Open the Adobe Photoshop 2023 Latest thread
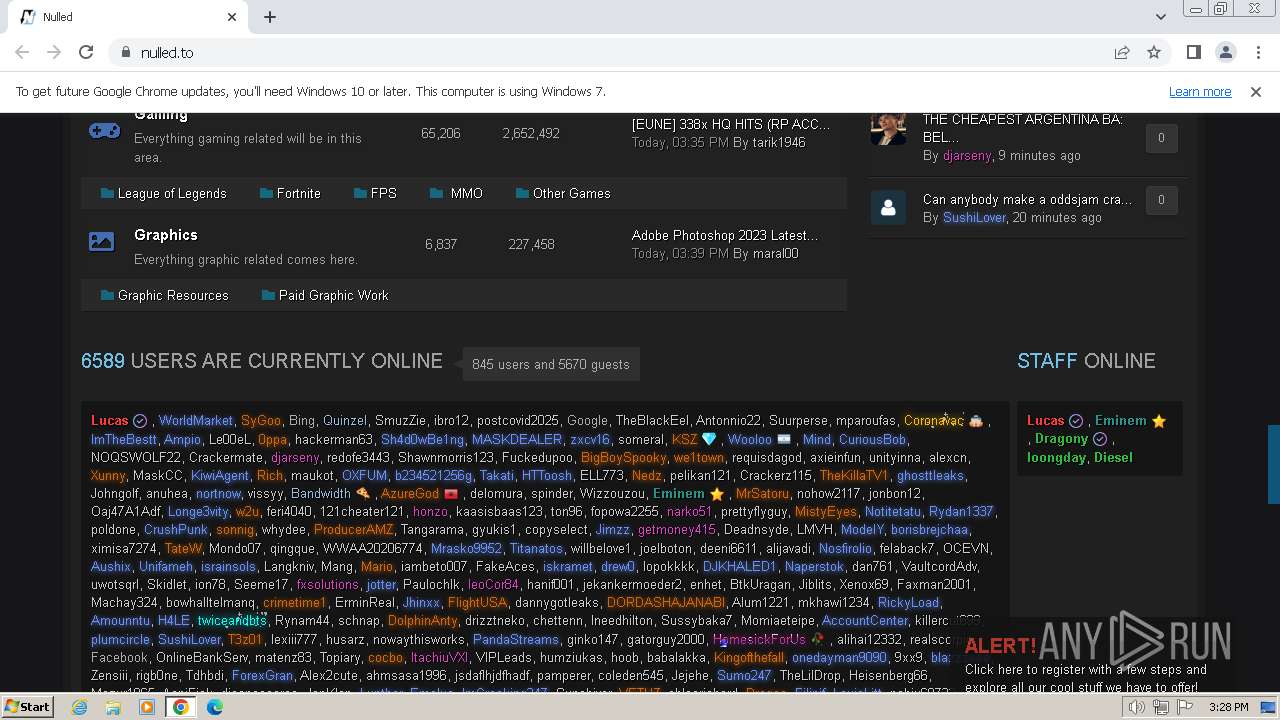The height and width of the screenshot is (720, 1280). 725,235
